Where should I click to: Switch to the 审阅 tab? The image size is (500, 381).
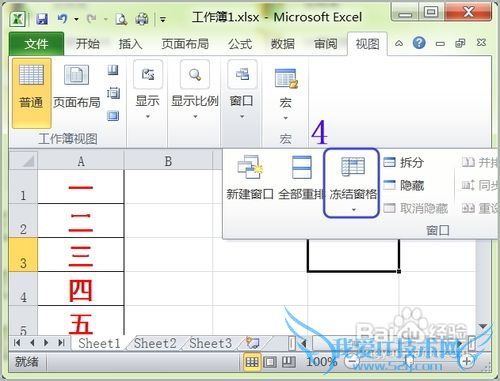click(325, 44)
